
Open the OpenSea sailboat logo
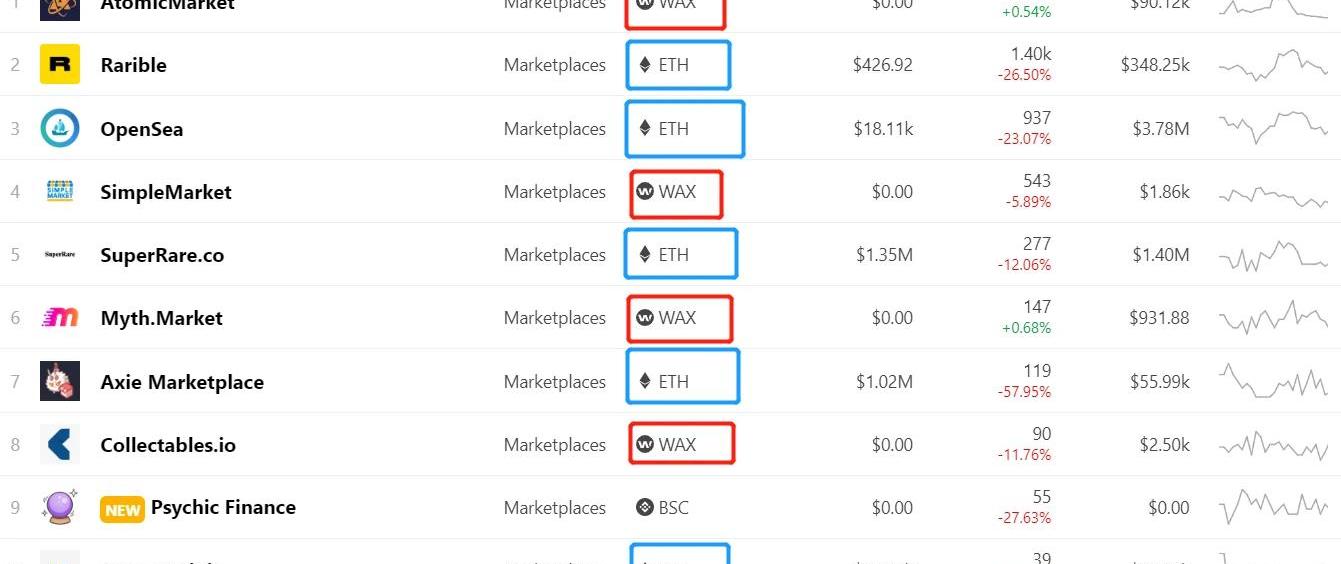pyautogui.click(x=60, y=128)
